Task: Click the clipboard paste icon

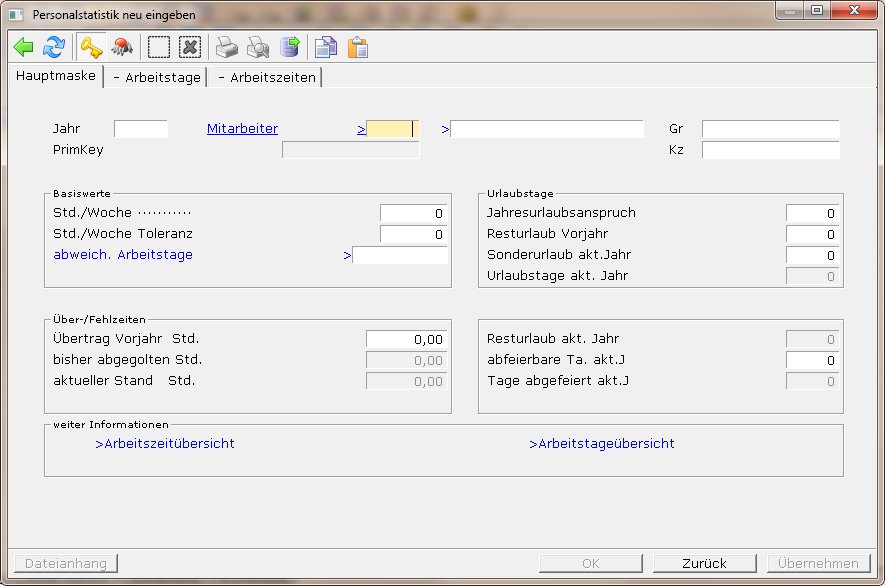Action: [x=357, y=47]
